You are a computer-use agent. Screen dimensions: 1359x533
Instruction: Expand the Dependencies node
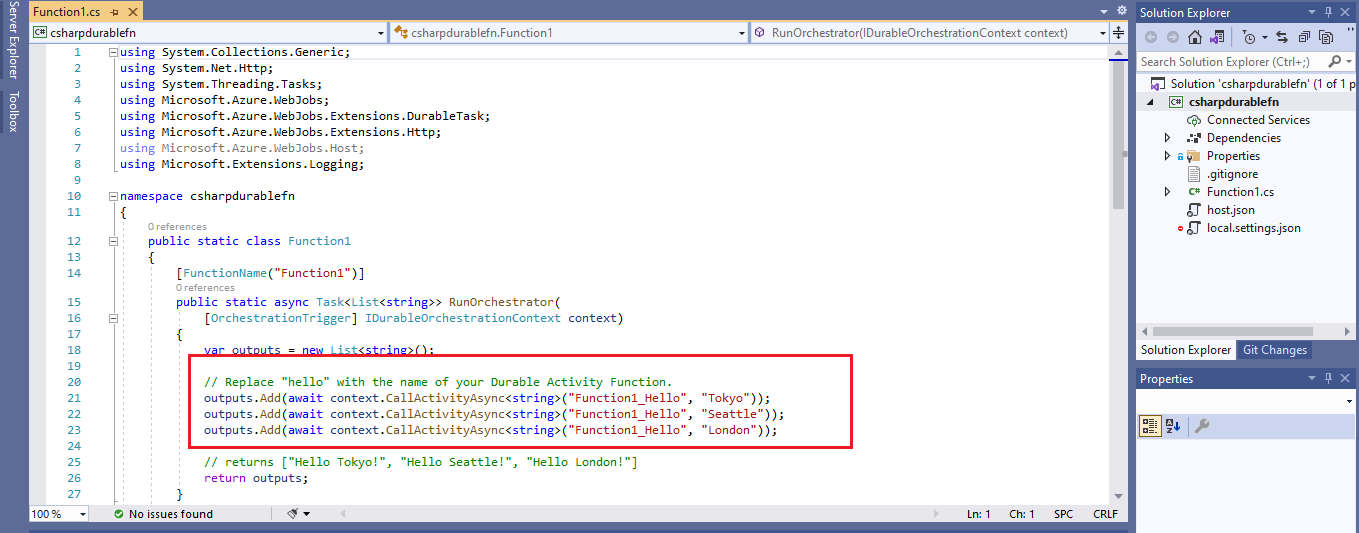(x=1167, y=138)
